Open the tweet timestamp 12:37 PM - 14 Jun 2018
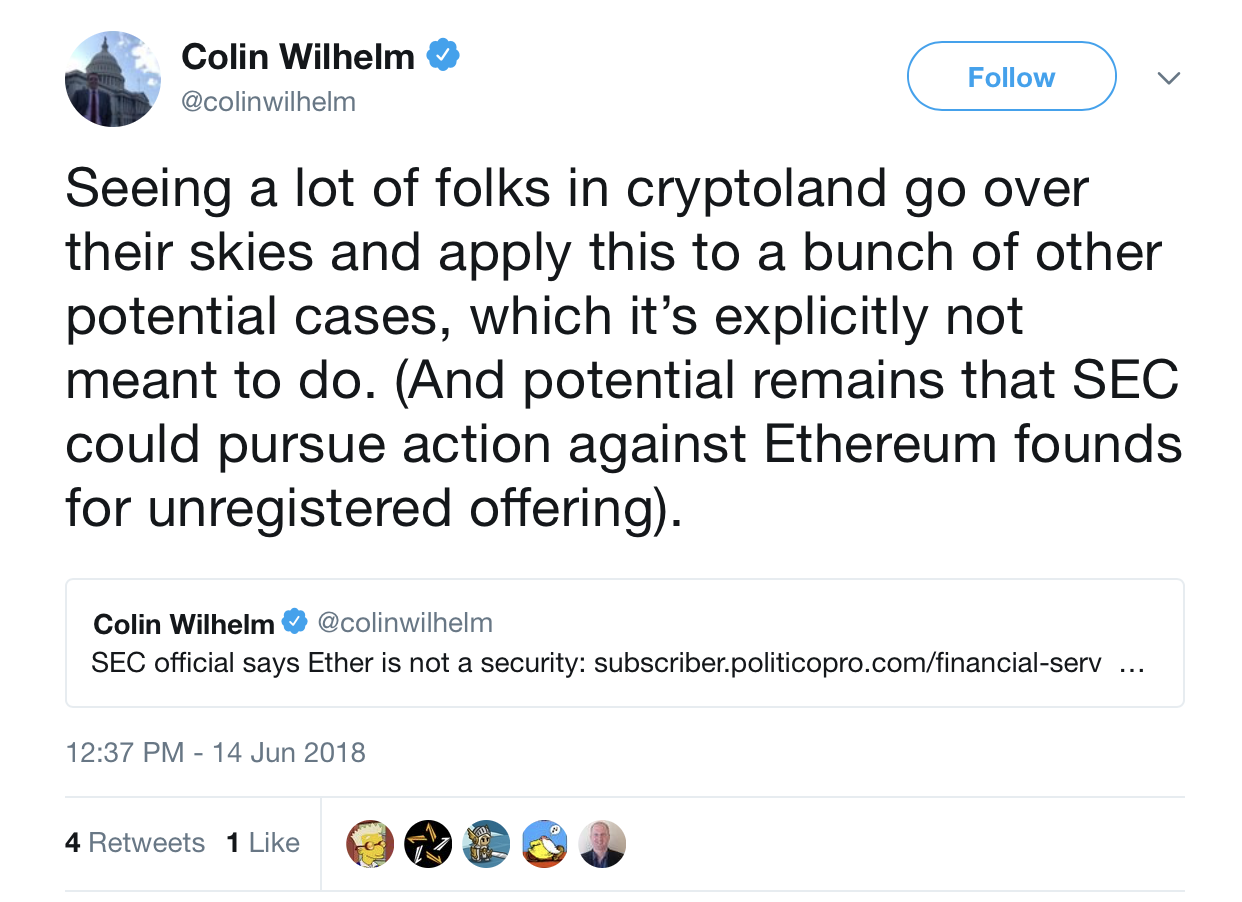Viewport: 1242px width, 902px height. click(215, 752)
